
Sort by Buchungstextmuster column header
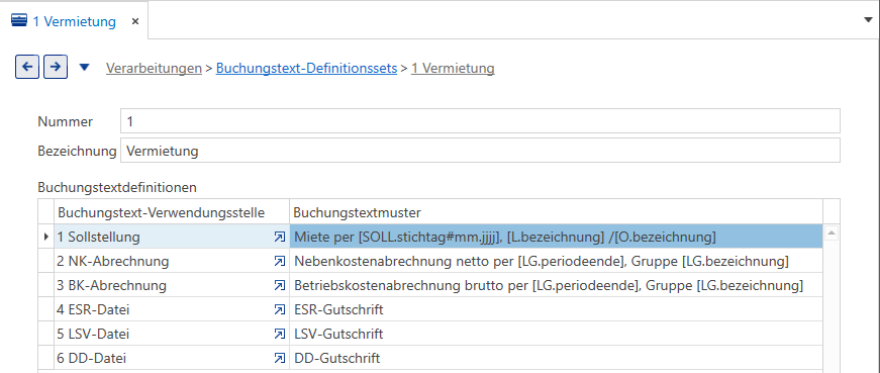556,213
